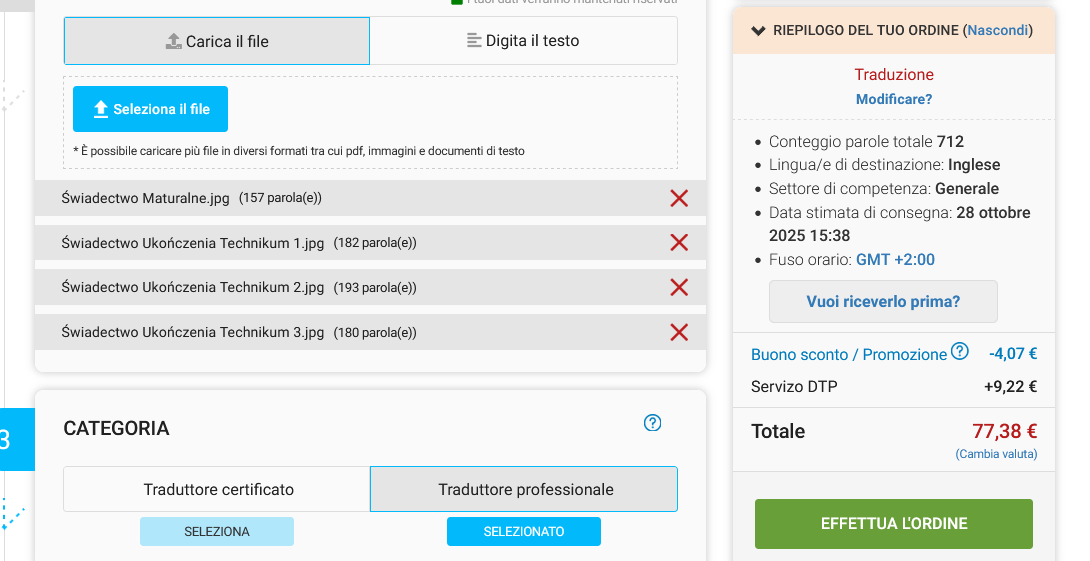Open the Cambia valuta currency option
Viewport: 1090px width, 561px height.
996,454
